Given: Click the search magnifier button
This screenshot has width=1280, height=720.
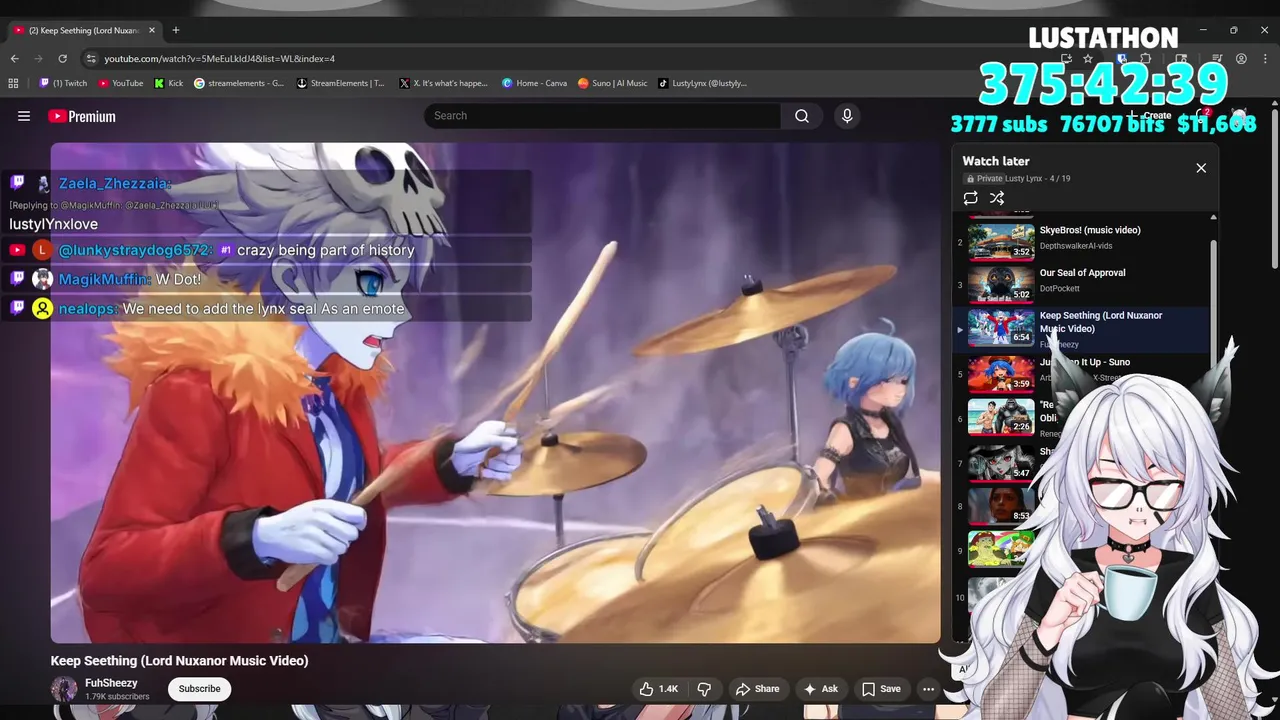Looking at the screenshot, I should point(802,116).
